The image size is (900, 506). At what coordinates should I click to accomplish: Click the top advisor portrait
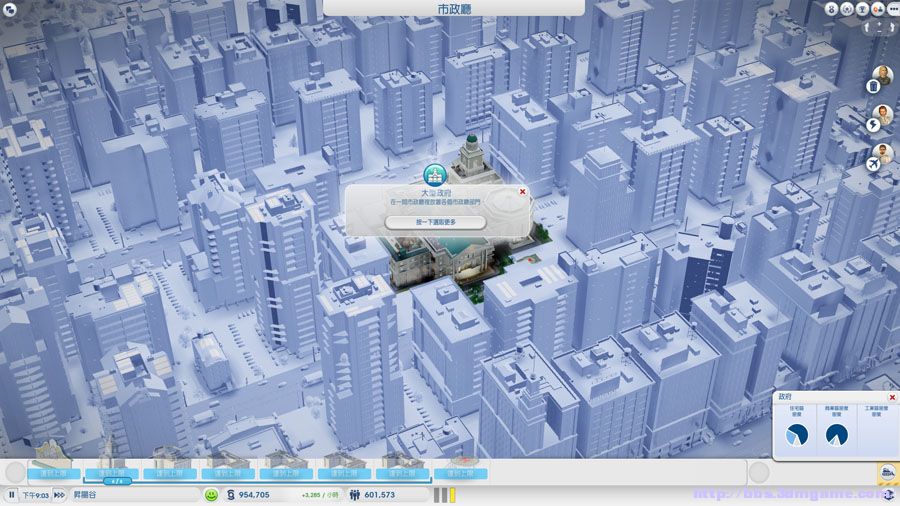883,75
